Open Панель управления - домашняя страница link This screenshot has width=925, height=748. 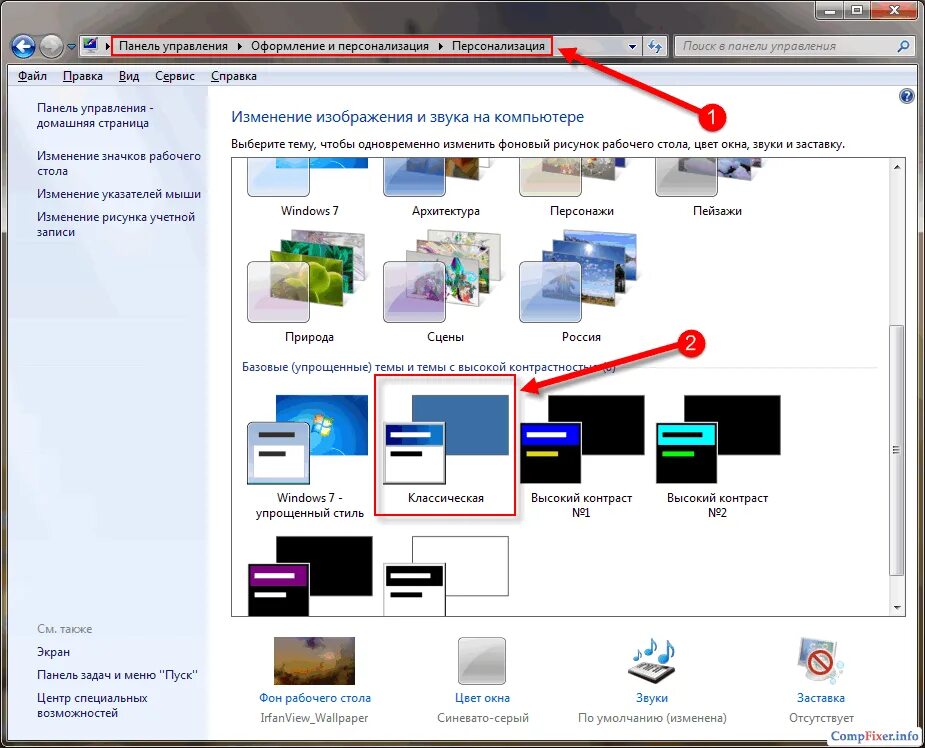pos(95,116)
